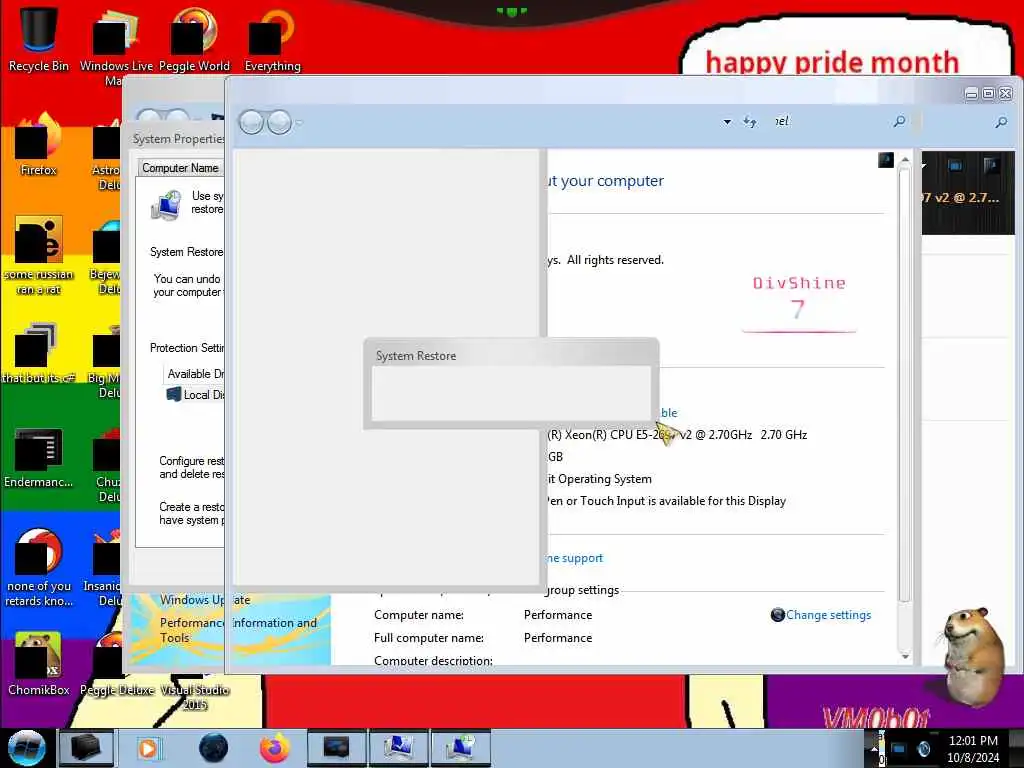This screenshot has width=1024, height=768.
Task: Switch to the System computer taskbar button
Action: (398, 748)
